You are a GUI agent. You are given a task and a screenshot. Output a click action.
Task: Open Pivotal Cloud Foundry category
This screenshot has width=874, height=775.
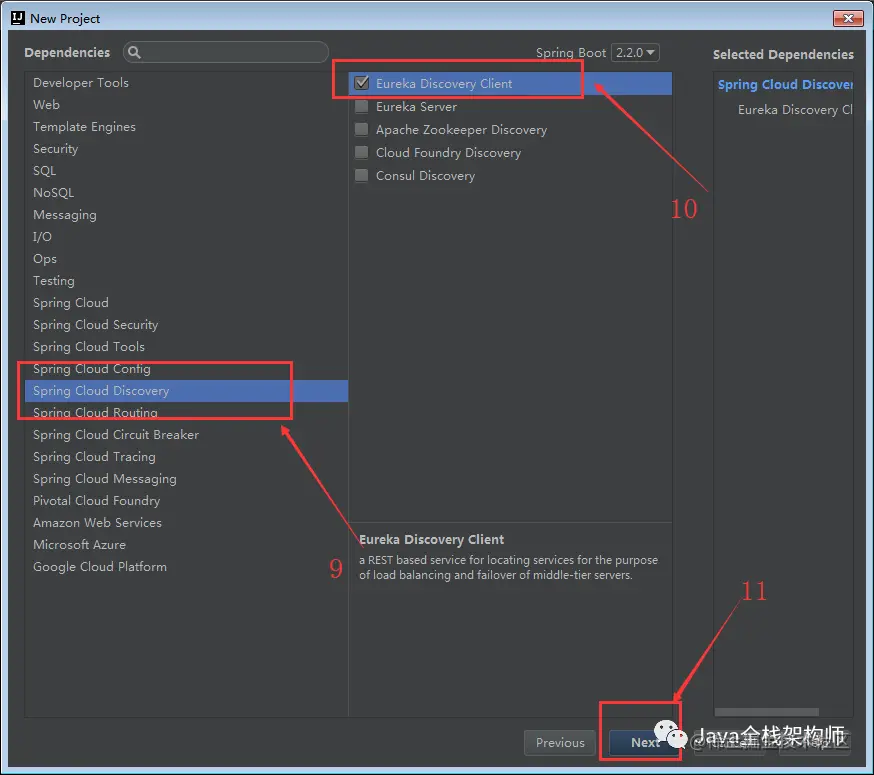(x=186, y=501)
